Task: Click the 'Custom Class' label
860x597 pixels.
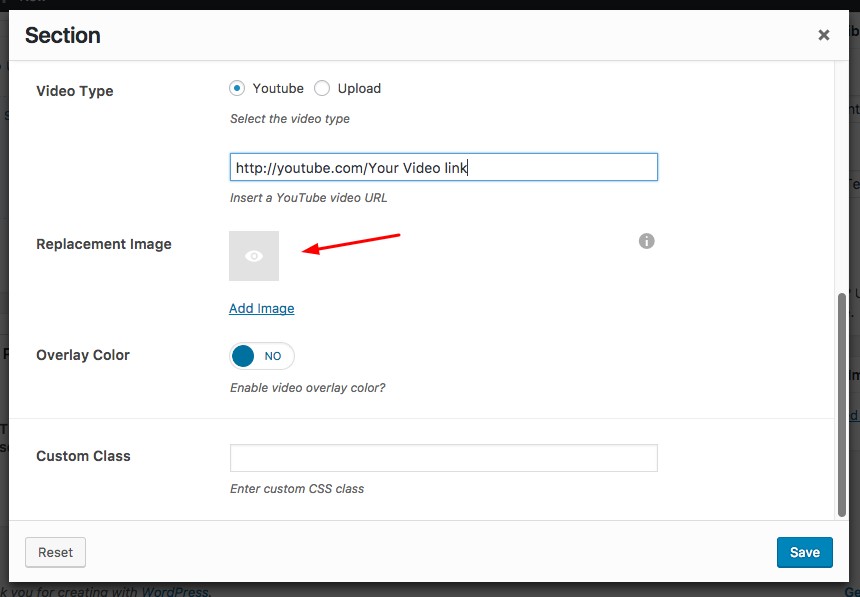Action: pos(83,456)
